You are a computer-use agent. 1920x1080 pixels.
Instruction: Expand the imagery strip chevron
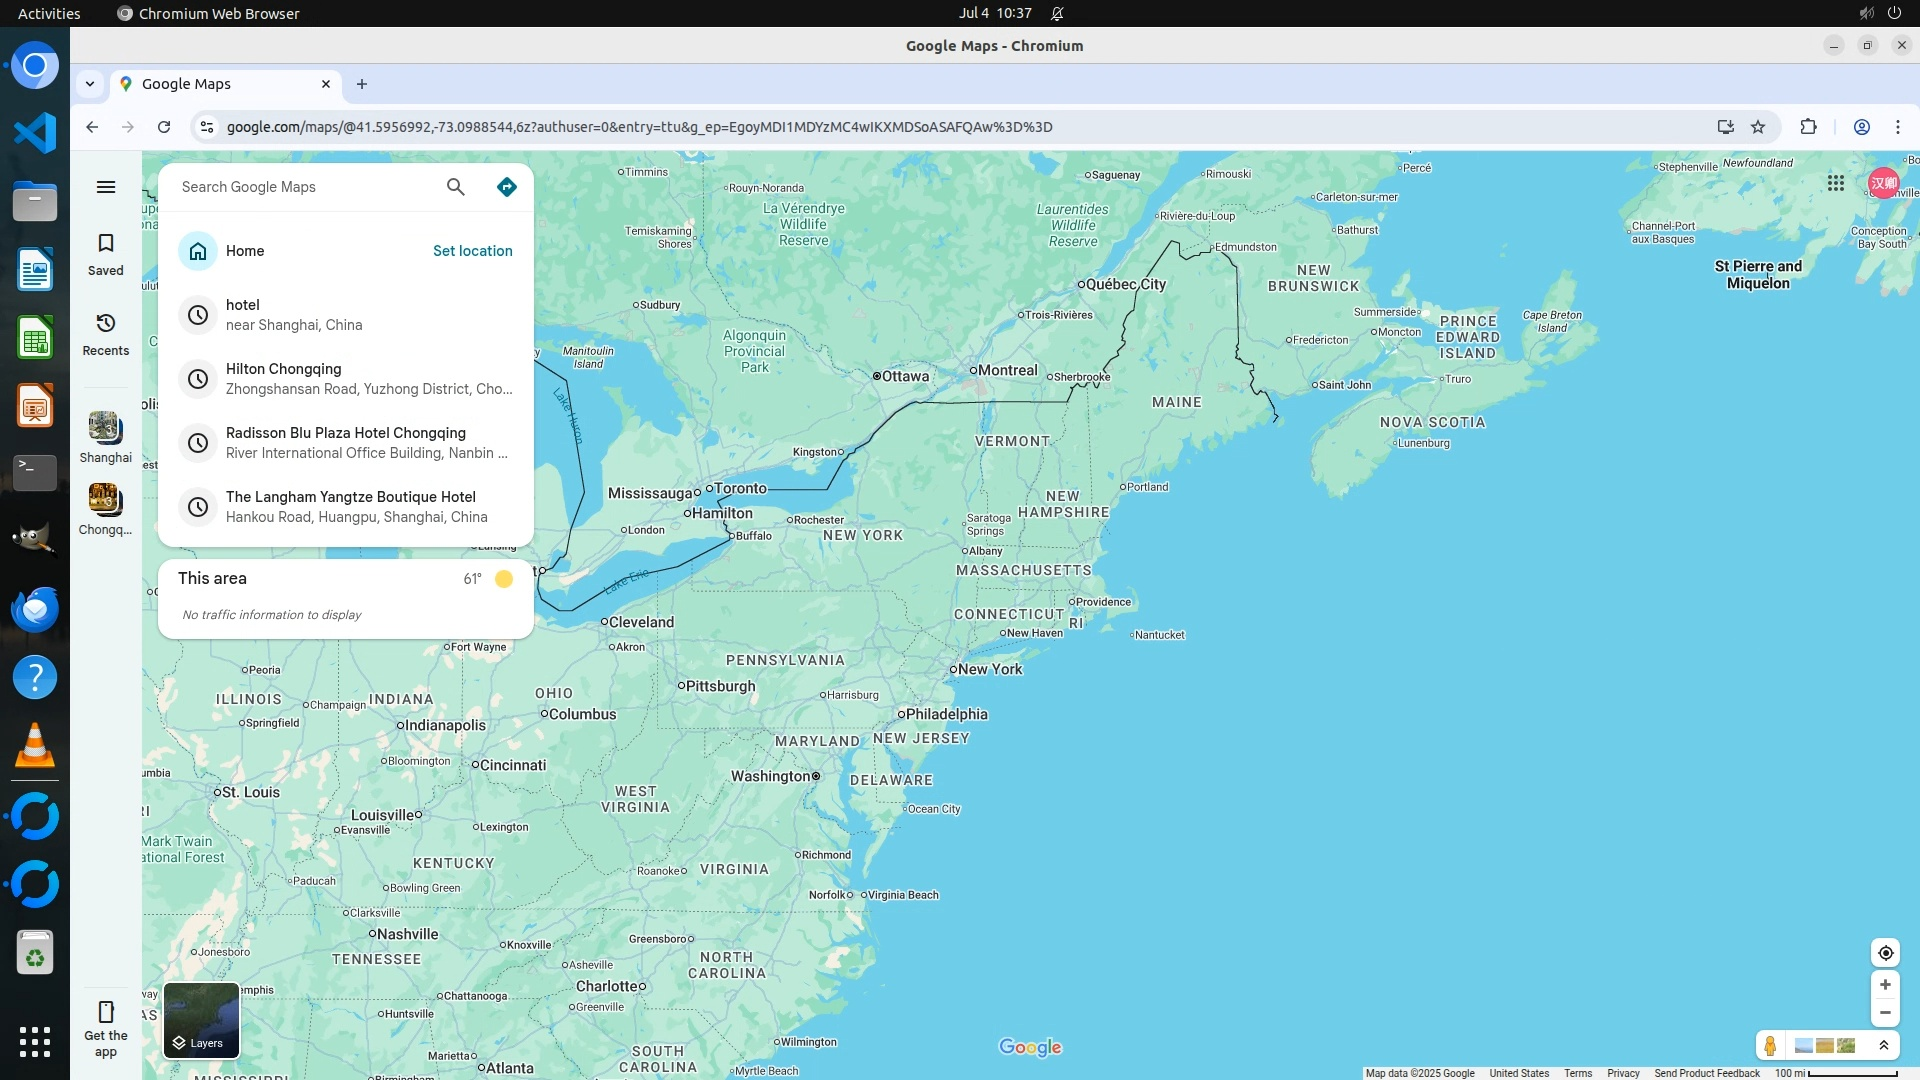[1884, 1046]
